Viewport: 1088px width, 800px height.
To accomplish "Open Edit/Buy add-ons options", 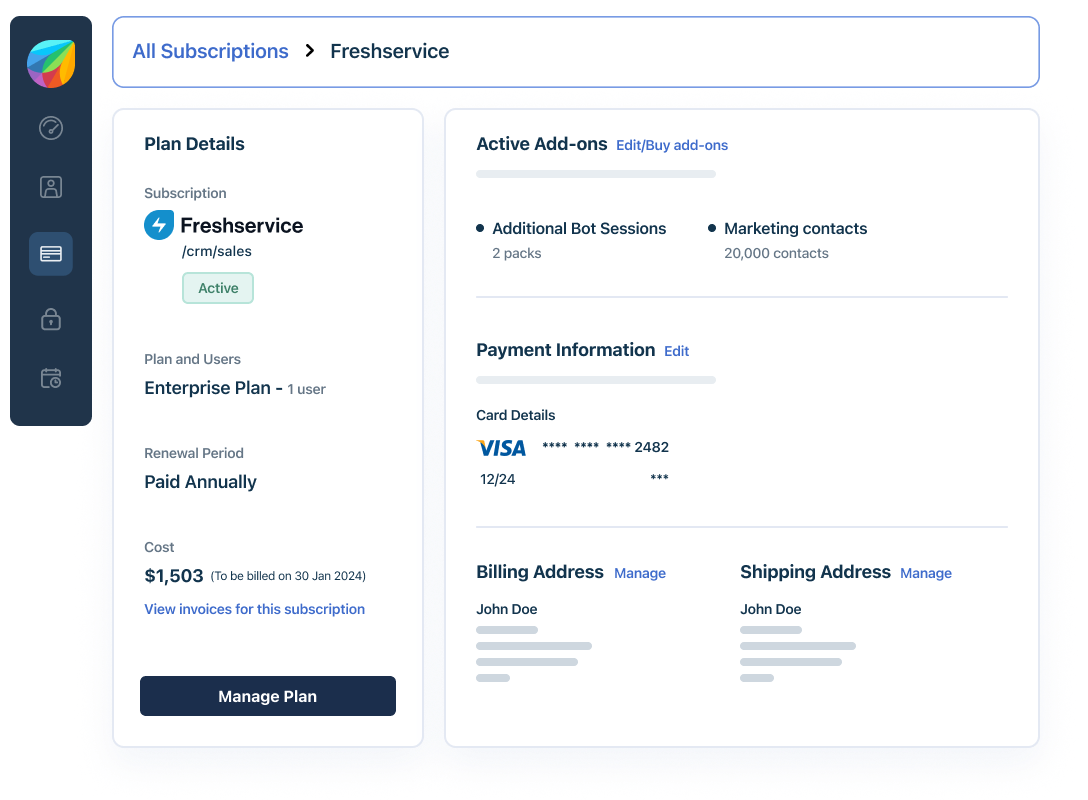I will [672, 145].
